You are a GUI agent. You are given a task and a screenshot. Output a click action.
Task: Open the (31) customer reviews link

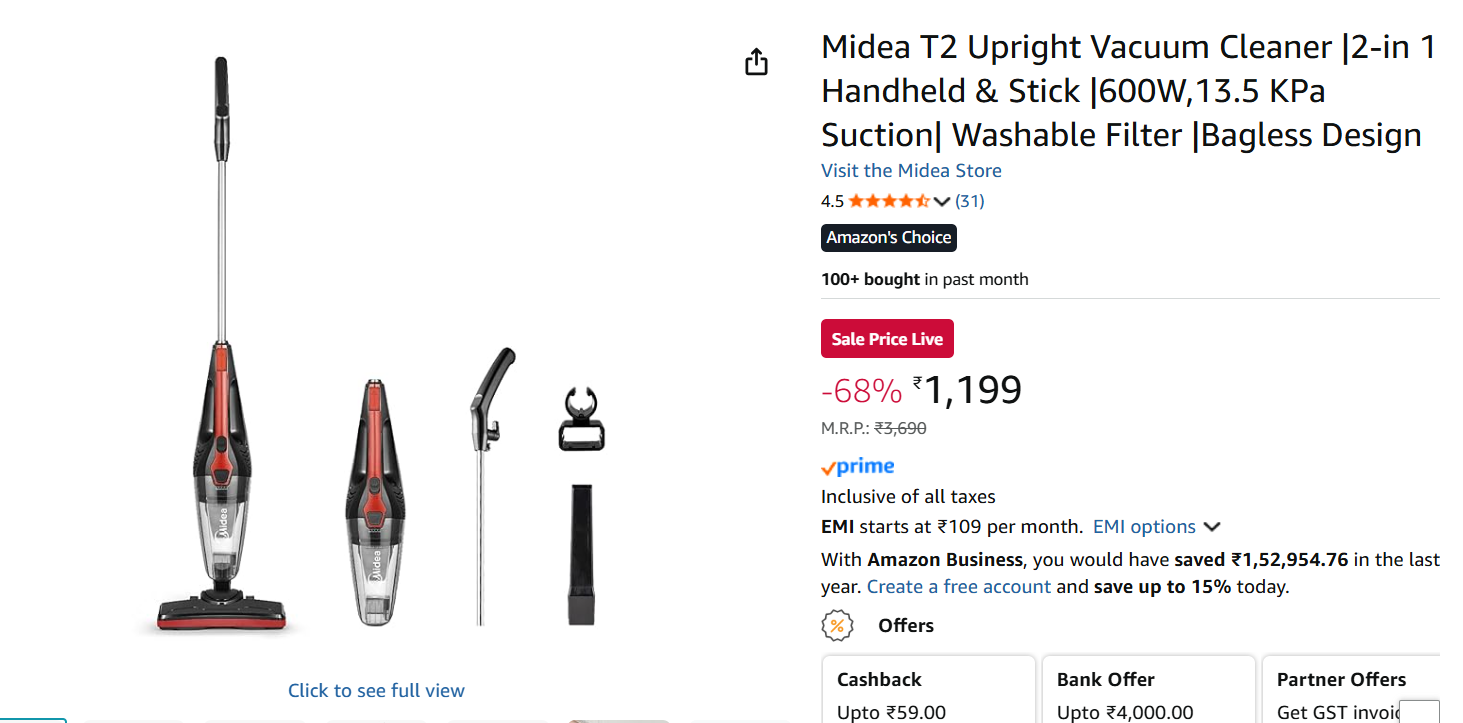click(969, 201)
